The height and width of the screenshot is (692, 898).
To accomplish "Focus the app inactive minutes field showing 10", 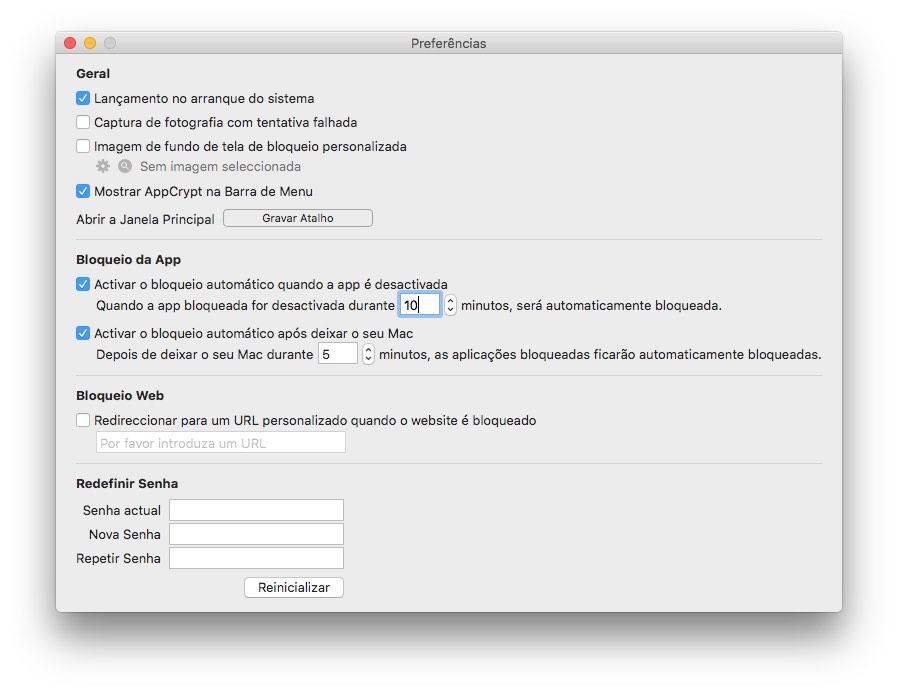I will pos(420,305).
